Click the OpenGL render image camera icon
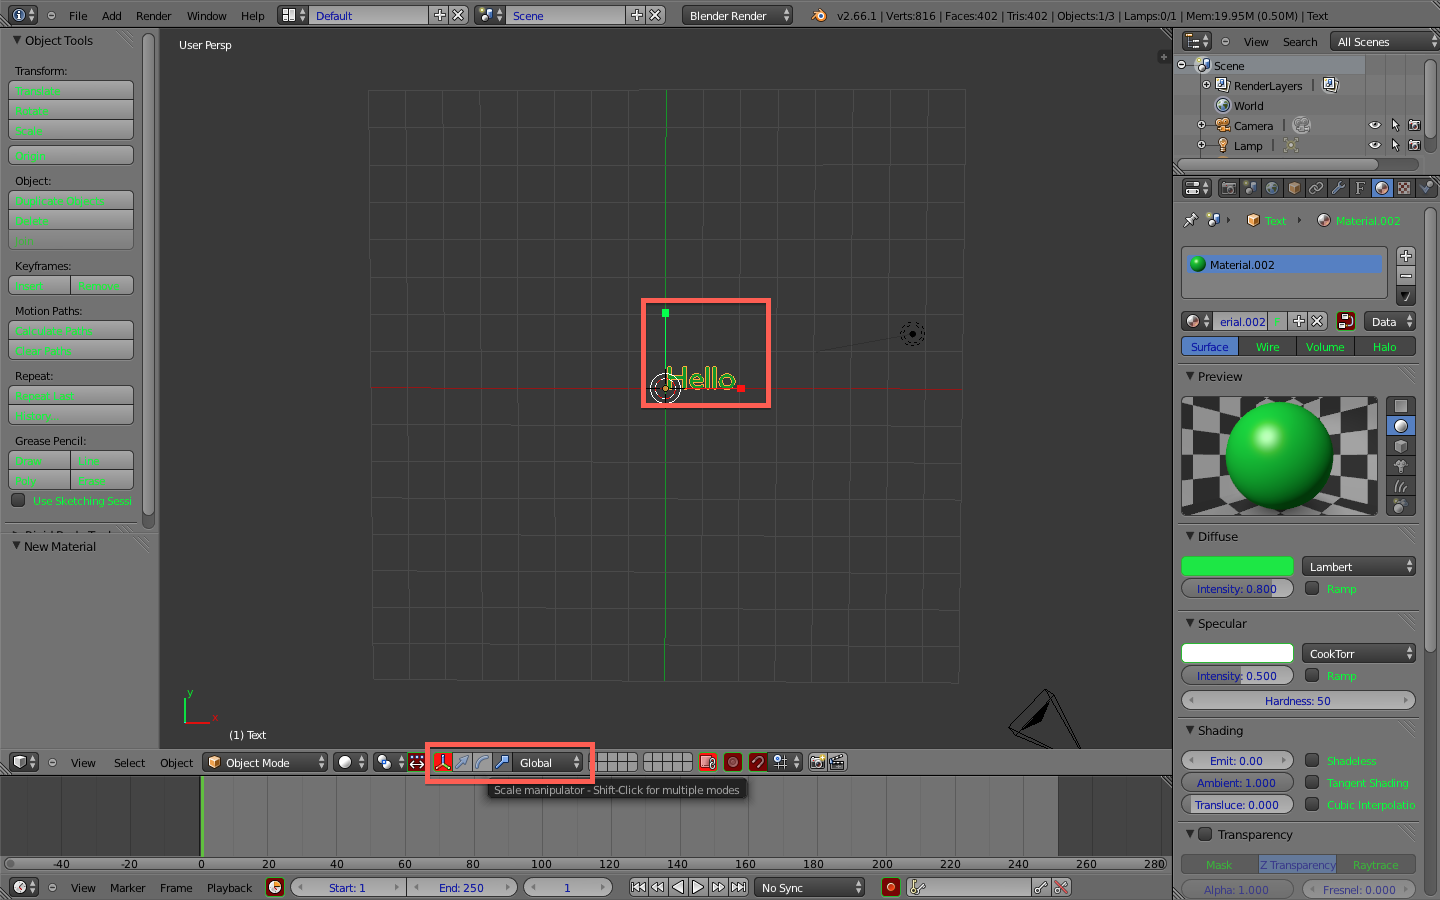 pyautogui.click(x=817, y=762)
